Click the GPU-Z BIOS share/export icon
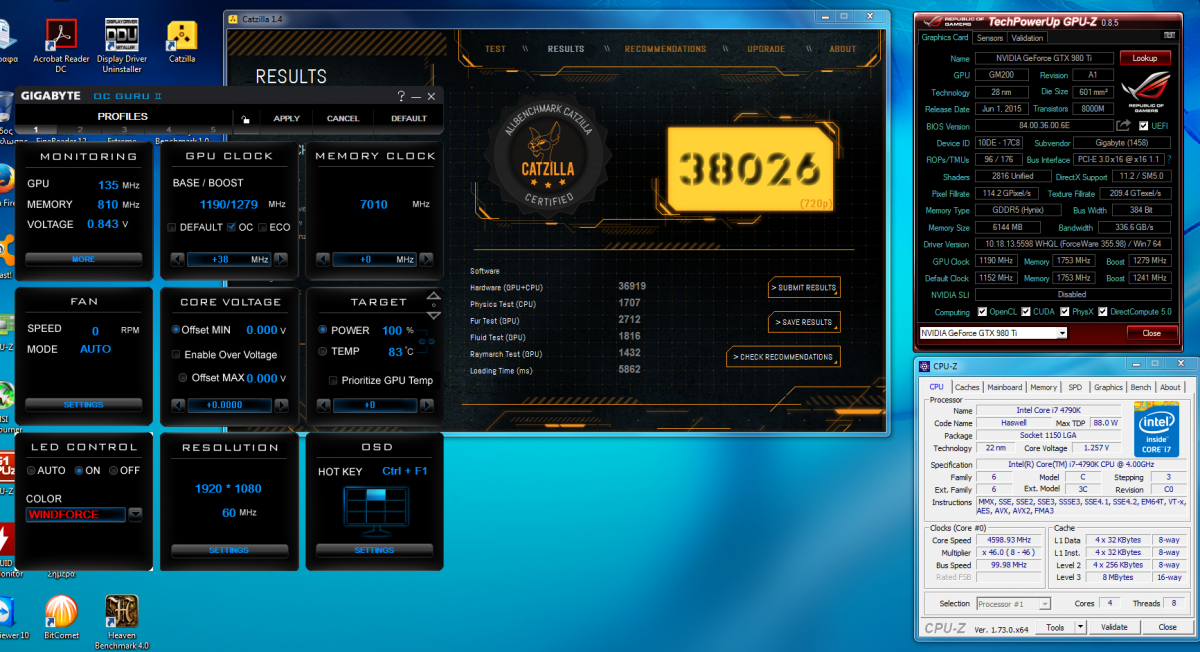Screen dimensions: 1200x652 1123,125
